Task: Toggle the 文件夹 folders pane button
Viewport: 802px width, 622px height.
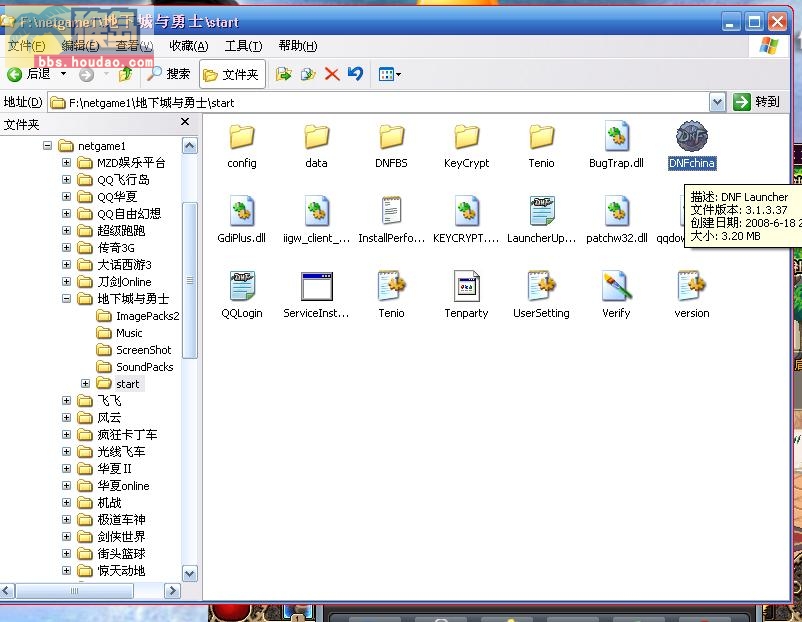Action: tap(232, 75)
